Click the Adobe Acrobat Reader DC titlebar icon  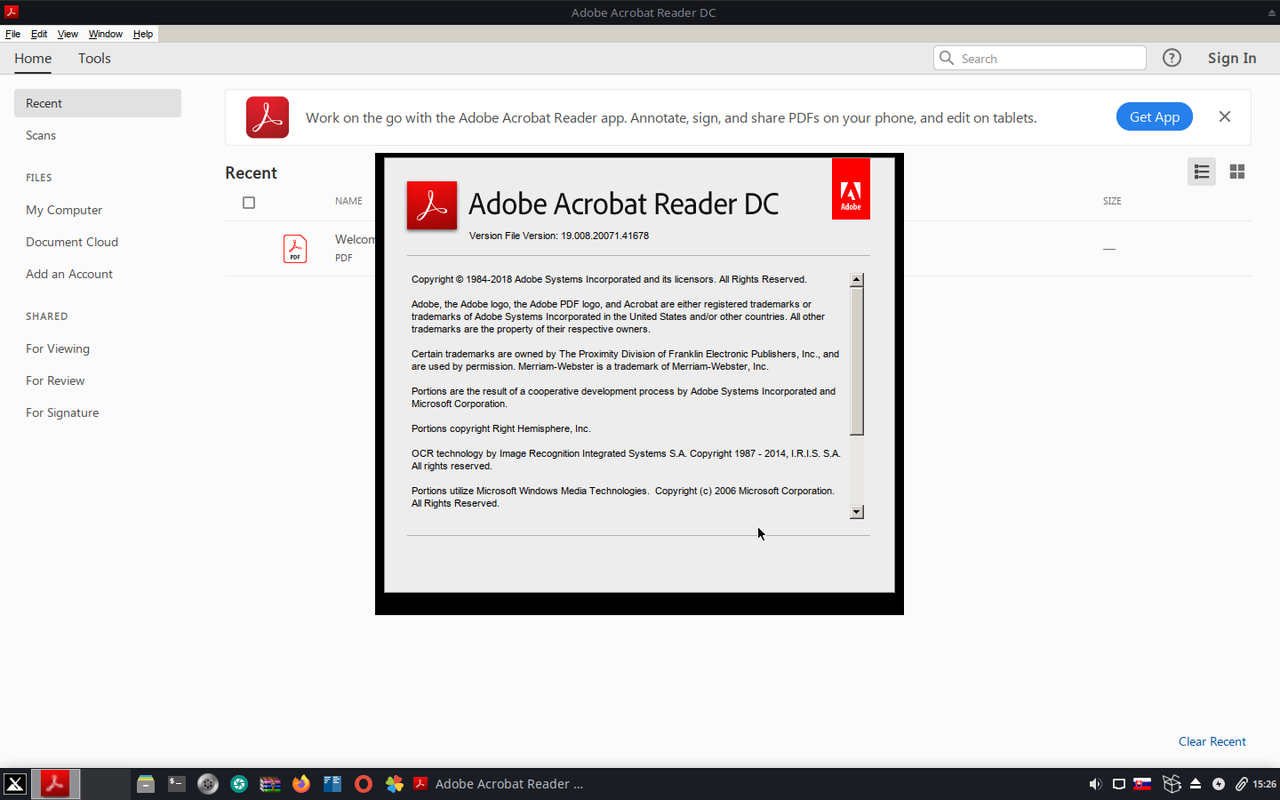pyautogui.click(x=11, y=12)
